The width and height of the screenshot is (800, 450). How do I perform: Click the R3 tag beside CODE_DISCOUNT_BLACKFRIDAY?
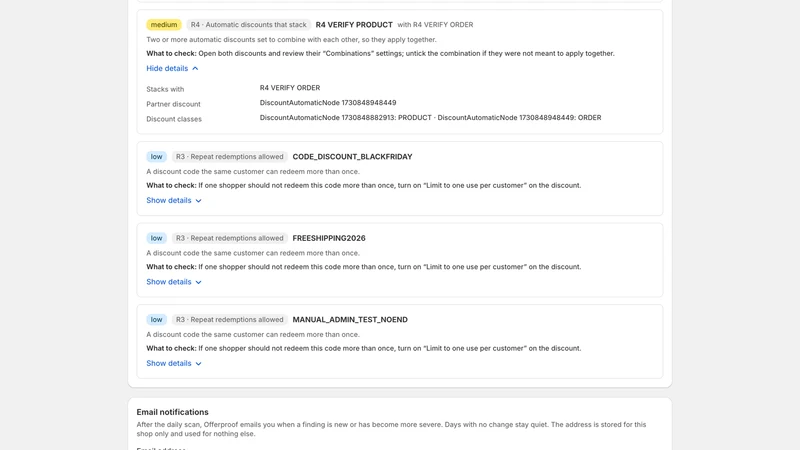[x=230, y=157]
